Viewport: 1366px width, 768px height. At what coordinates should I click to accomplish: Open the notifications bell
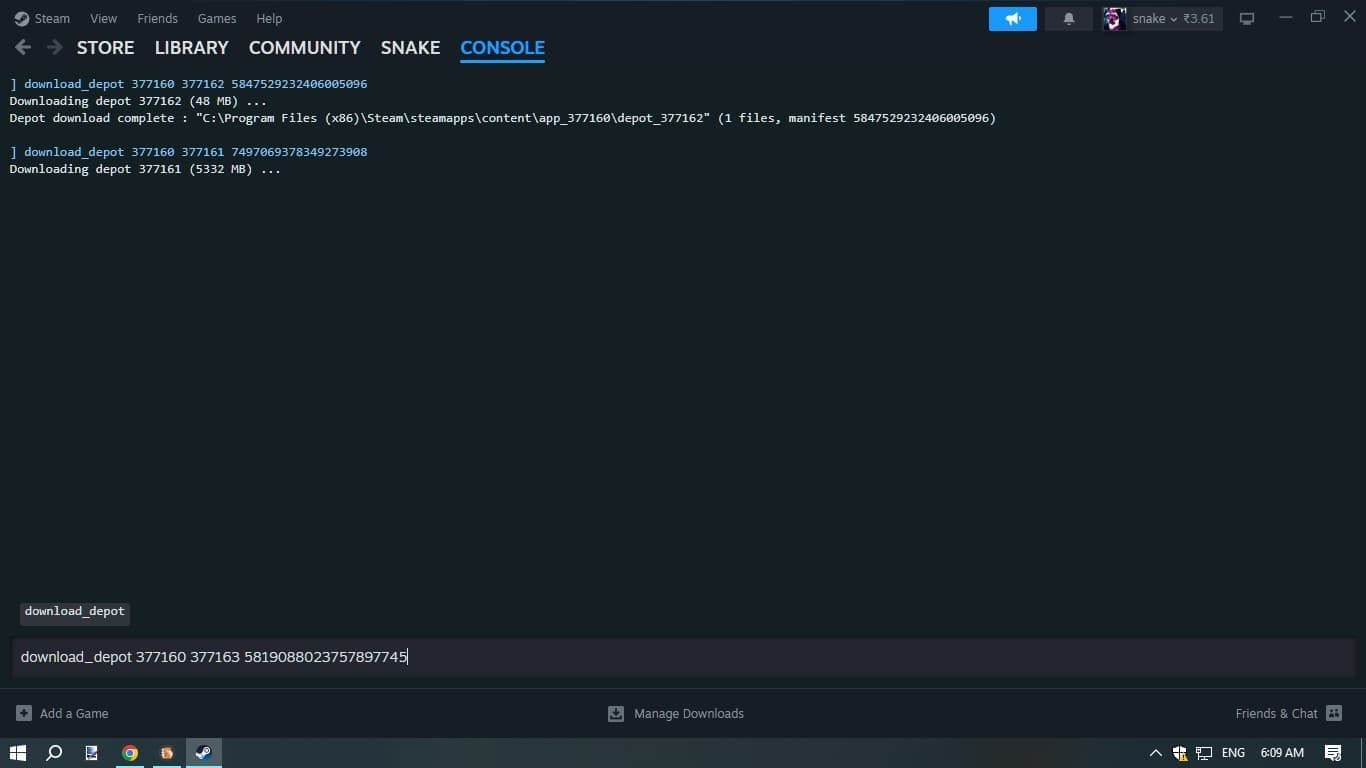click(x=1068, y=19)
